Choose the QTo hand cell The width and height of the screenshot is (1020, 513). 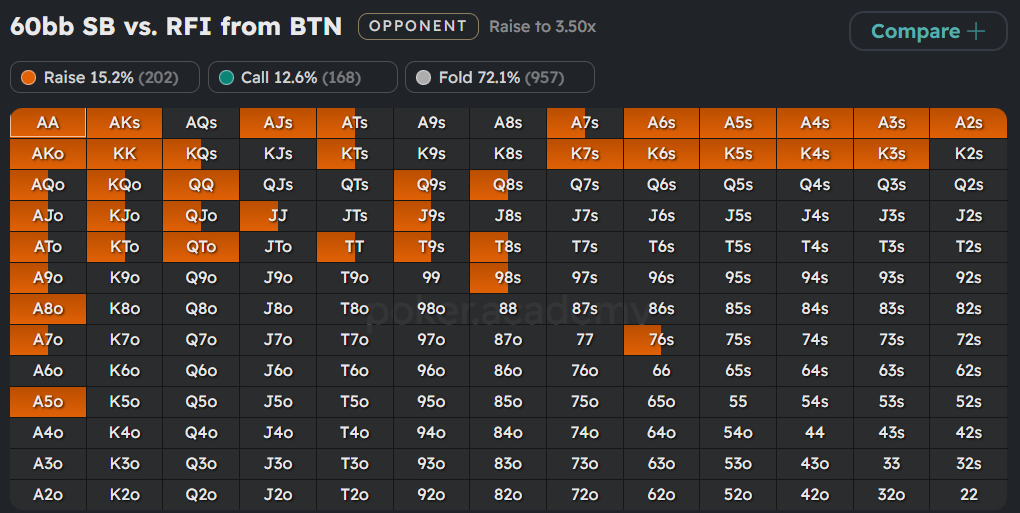click(x=201, y=247)
